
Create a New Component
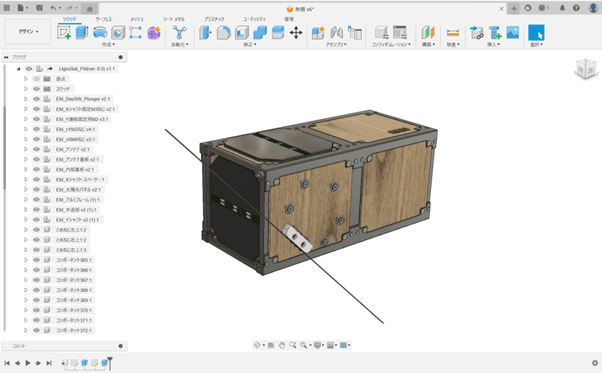coord(318,33)
